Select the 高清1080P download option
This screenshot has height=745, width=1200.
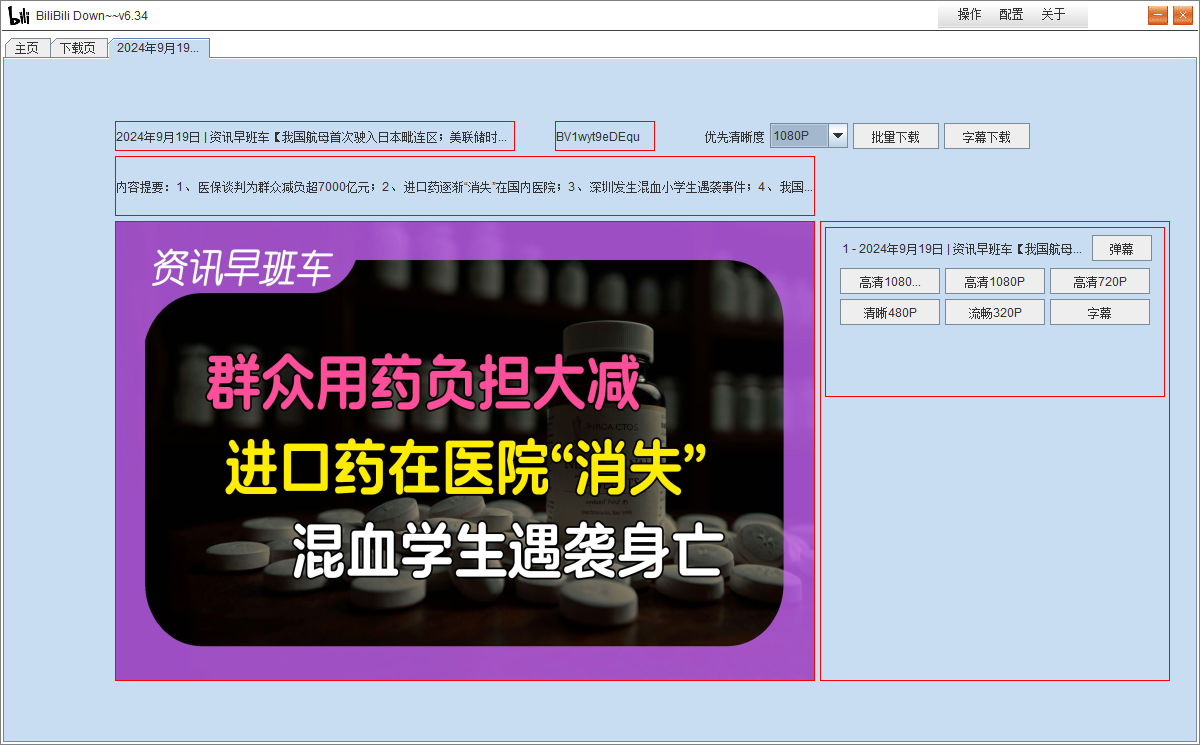click(x=994, y=281)
